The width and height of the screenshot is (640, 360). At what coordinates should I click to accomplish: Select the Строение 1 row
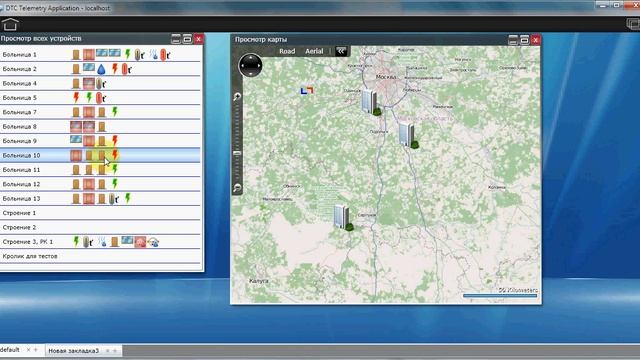[x=100, y=213]
